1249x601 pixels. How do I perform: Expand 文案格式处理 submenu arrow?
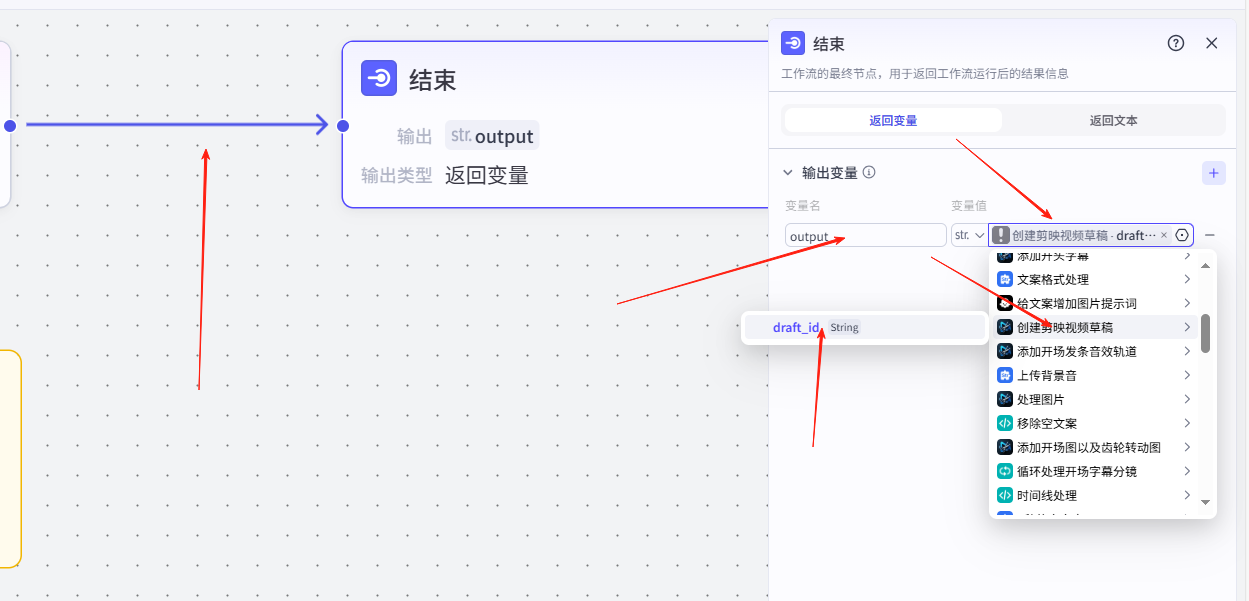pos(1187,279)
